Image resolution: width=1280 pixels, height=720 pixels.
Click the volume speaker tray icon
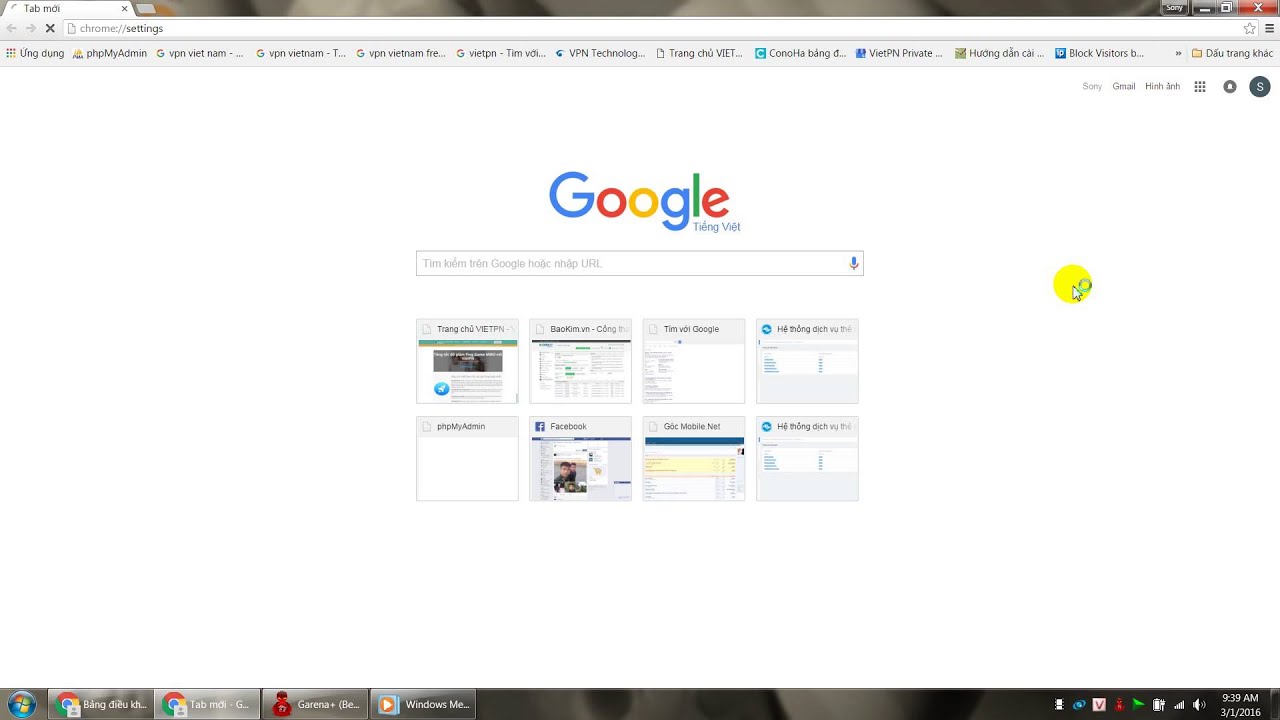tap(1199, 705)
